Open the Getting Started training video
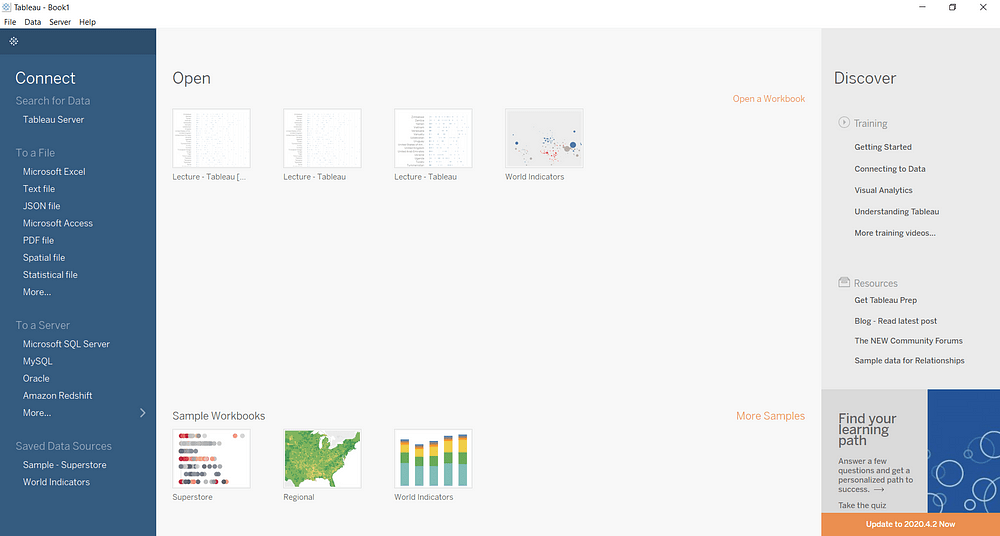The image size is (1000, 536). [882, 147]
